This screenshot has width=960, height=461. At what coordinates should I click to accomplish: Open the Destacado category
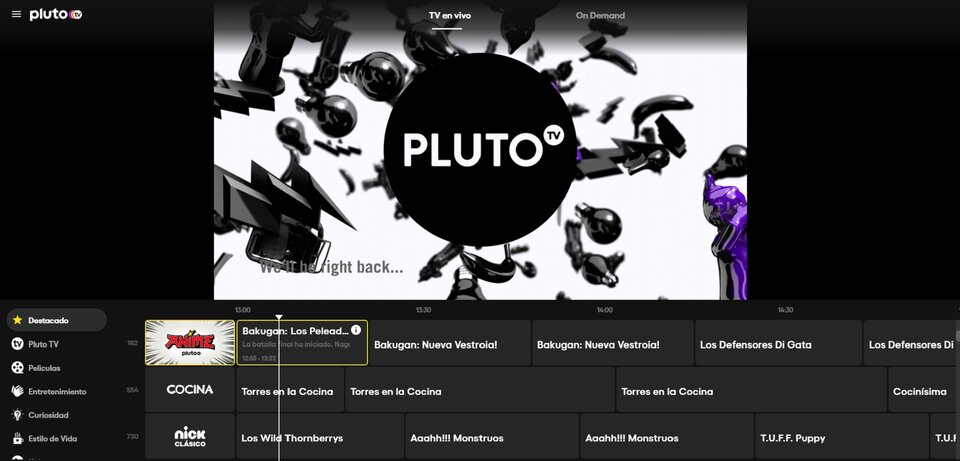57,320
